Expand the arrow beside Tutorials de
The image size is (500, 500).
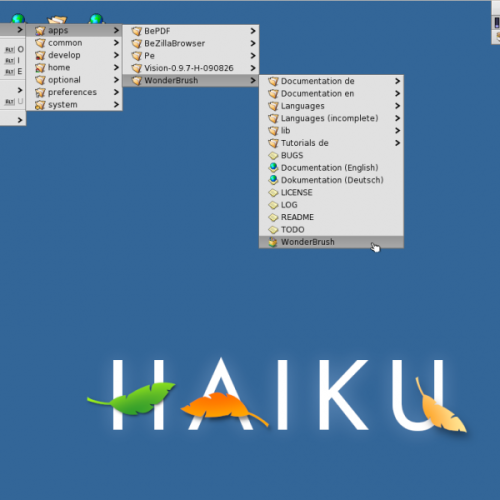coord(397,143)
